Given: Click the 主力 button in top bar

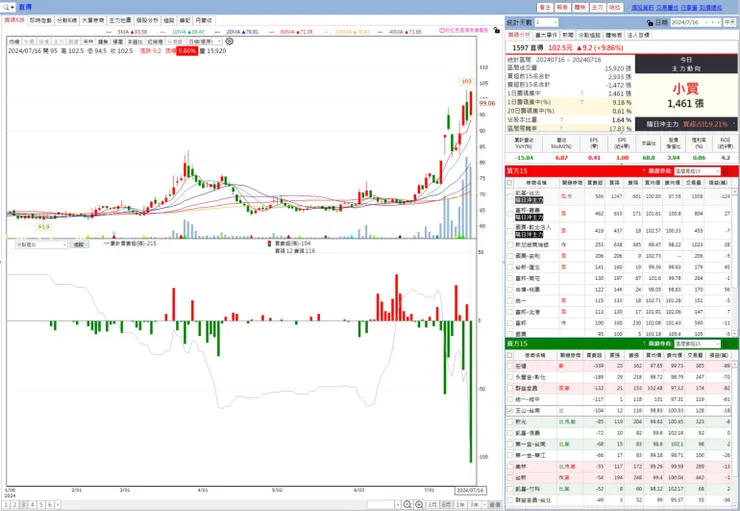Looking at the screenshot, I should [597, 7].
